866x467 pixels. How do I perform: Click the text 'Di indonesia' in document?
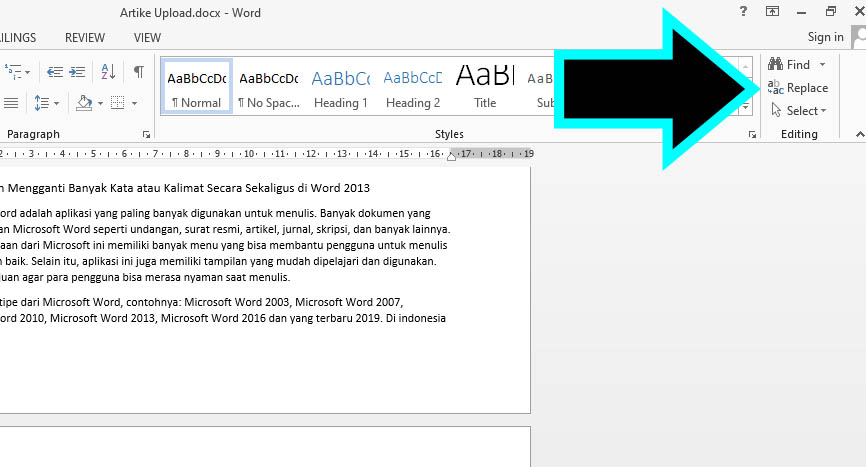point(416,318)
